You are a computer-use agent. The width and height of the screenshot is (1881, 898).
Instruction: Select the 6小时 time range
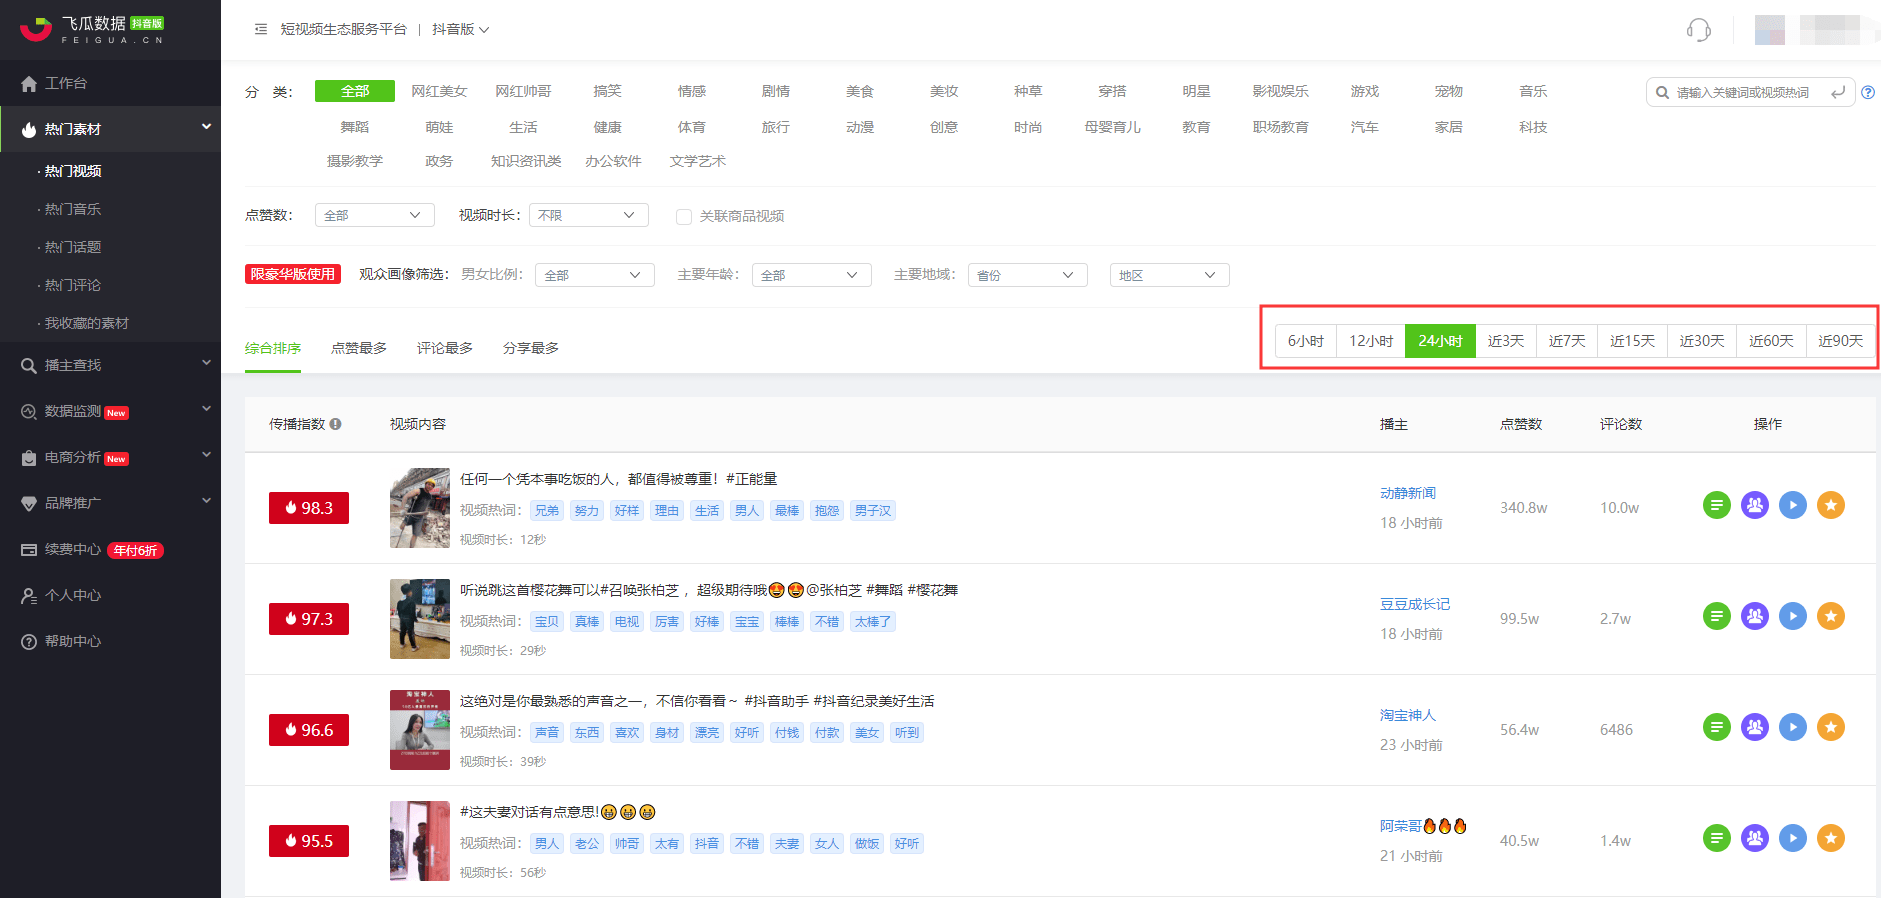coord(1306,341)
